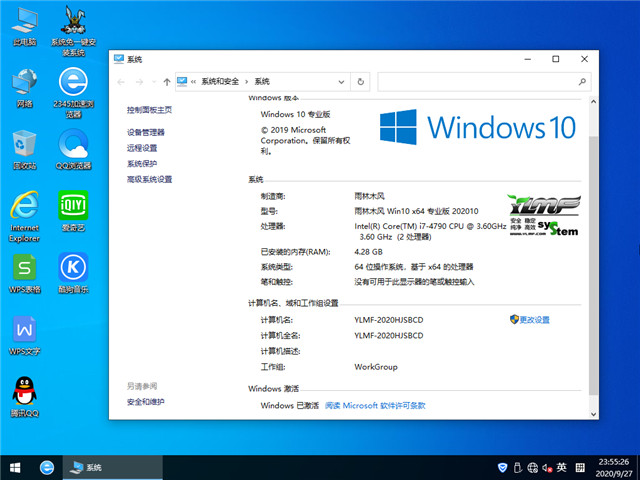The height and width of the screenshot is (480, 640).
Task: Open 控制面板主页 link
Action: [149, 110]
